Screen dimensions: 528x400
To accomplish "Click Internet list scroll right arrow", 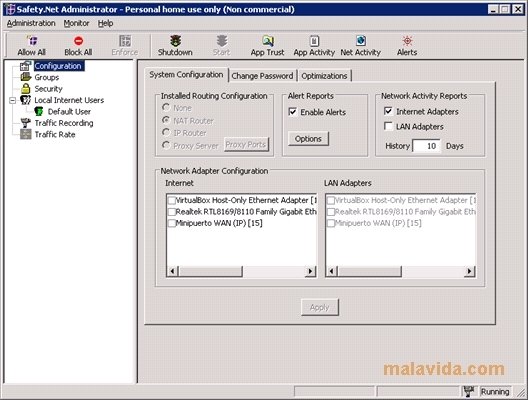I will (x=310, y=271).
